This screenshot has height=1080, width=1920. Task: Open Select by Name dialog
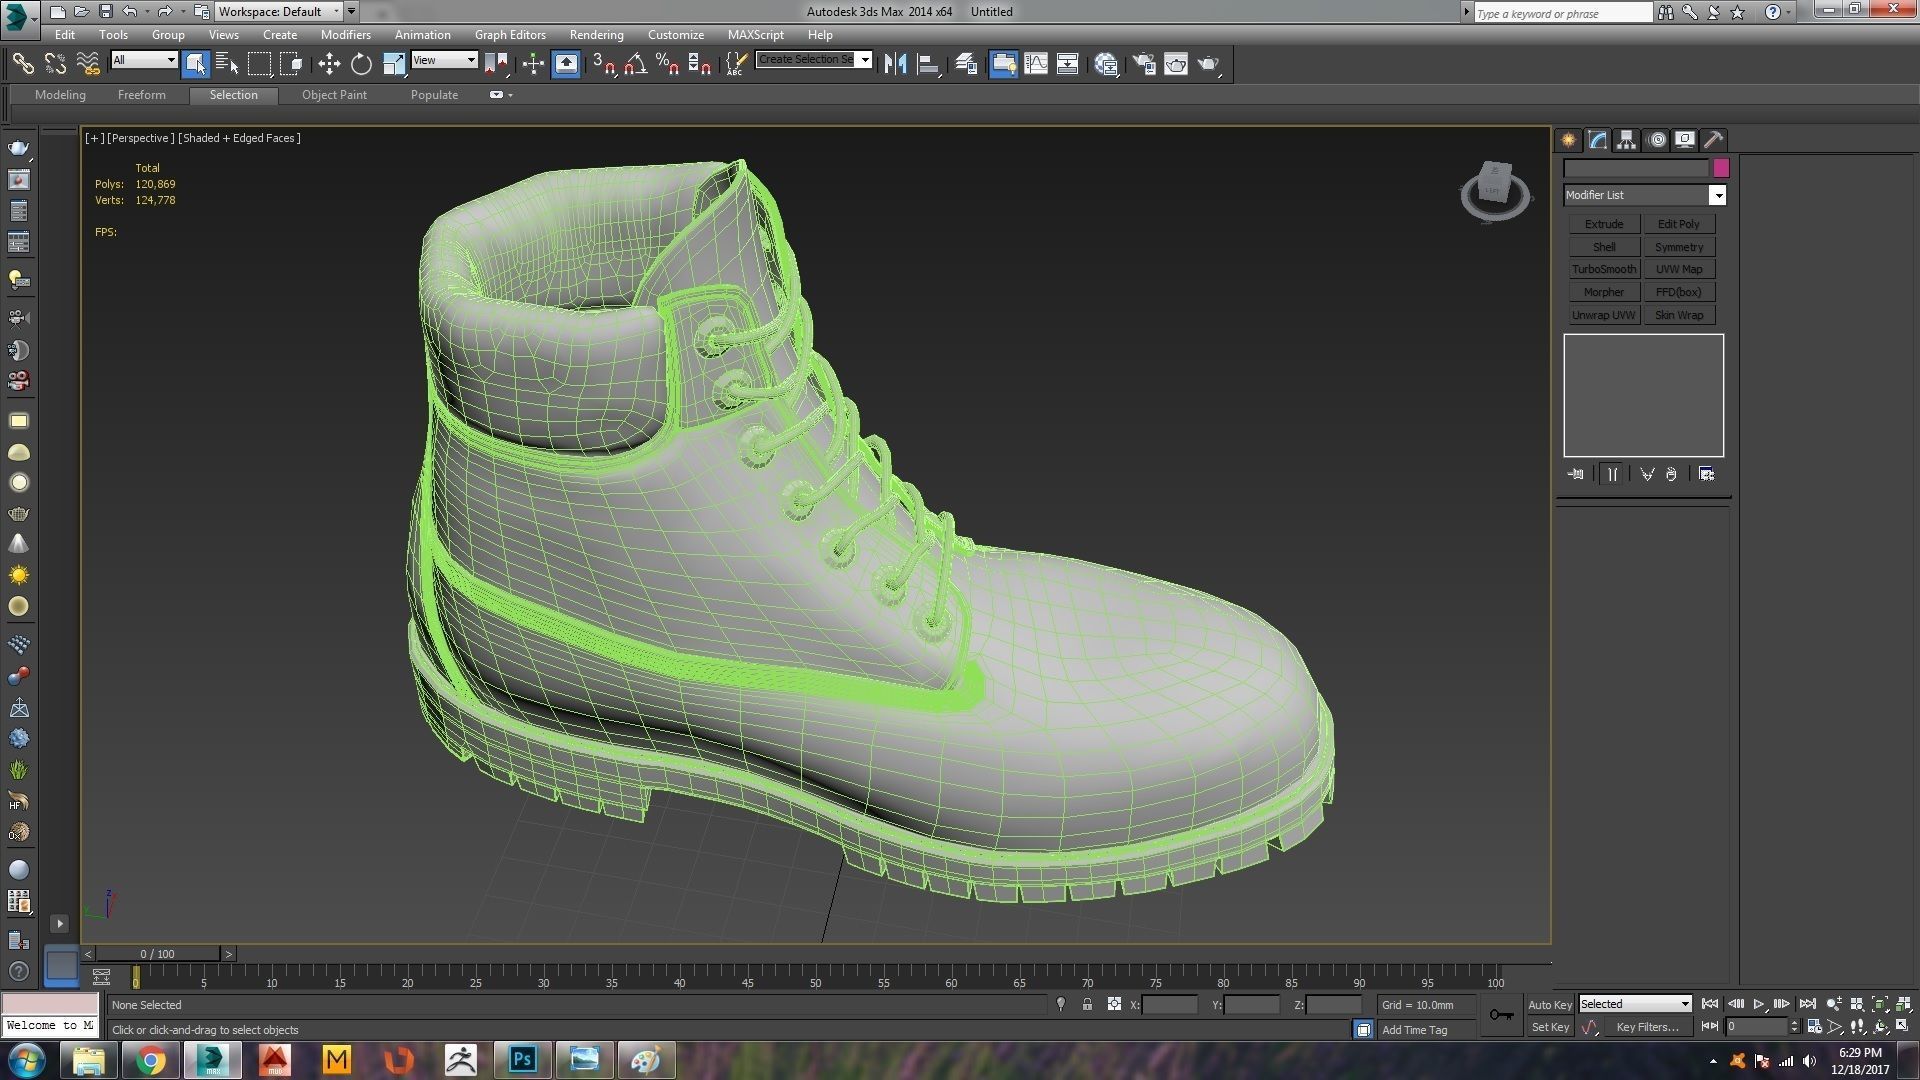coord(227,64)
